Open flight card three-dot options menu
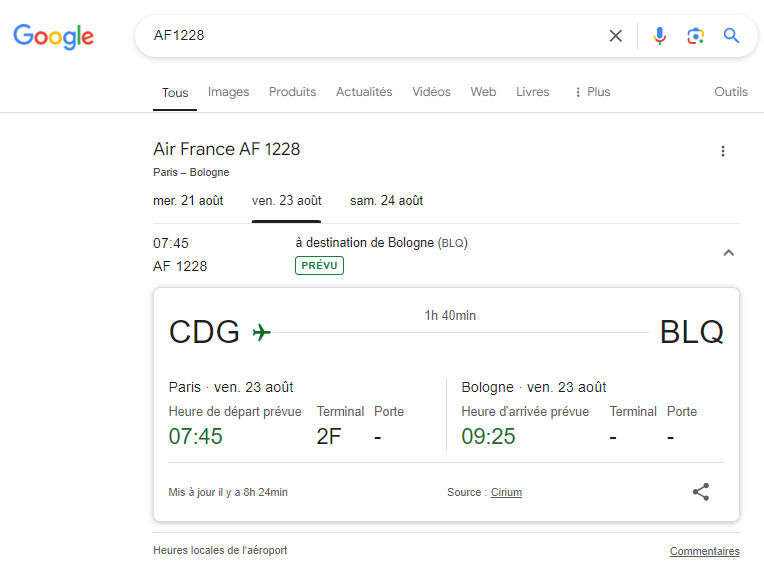764x561 pixels. pyautogui.click(x=723, y=151)
